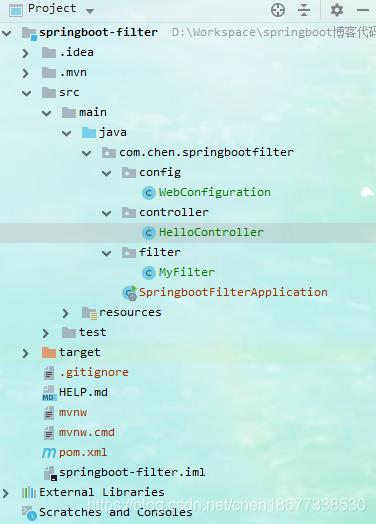Screen dimensions: 376x524
Task: Click the controller package icon
Action: pyautogui.click(x=129, y=213)
